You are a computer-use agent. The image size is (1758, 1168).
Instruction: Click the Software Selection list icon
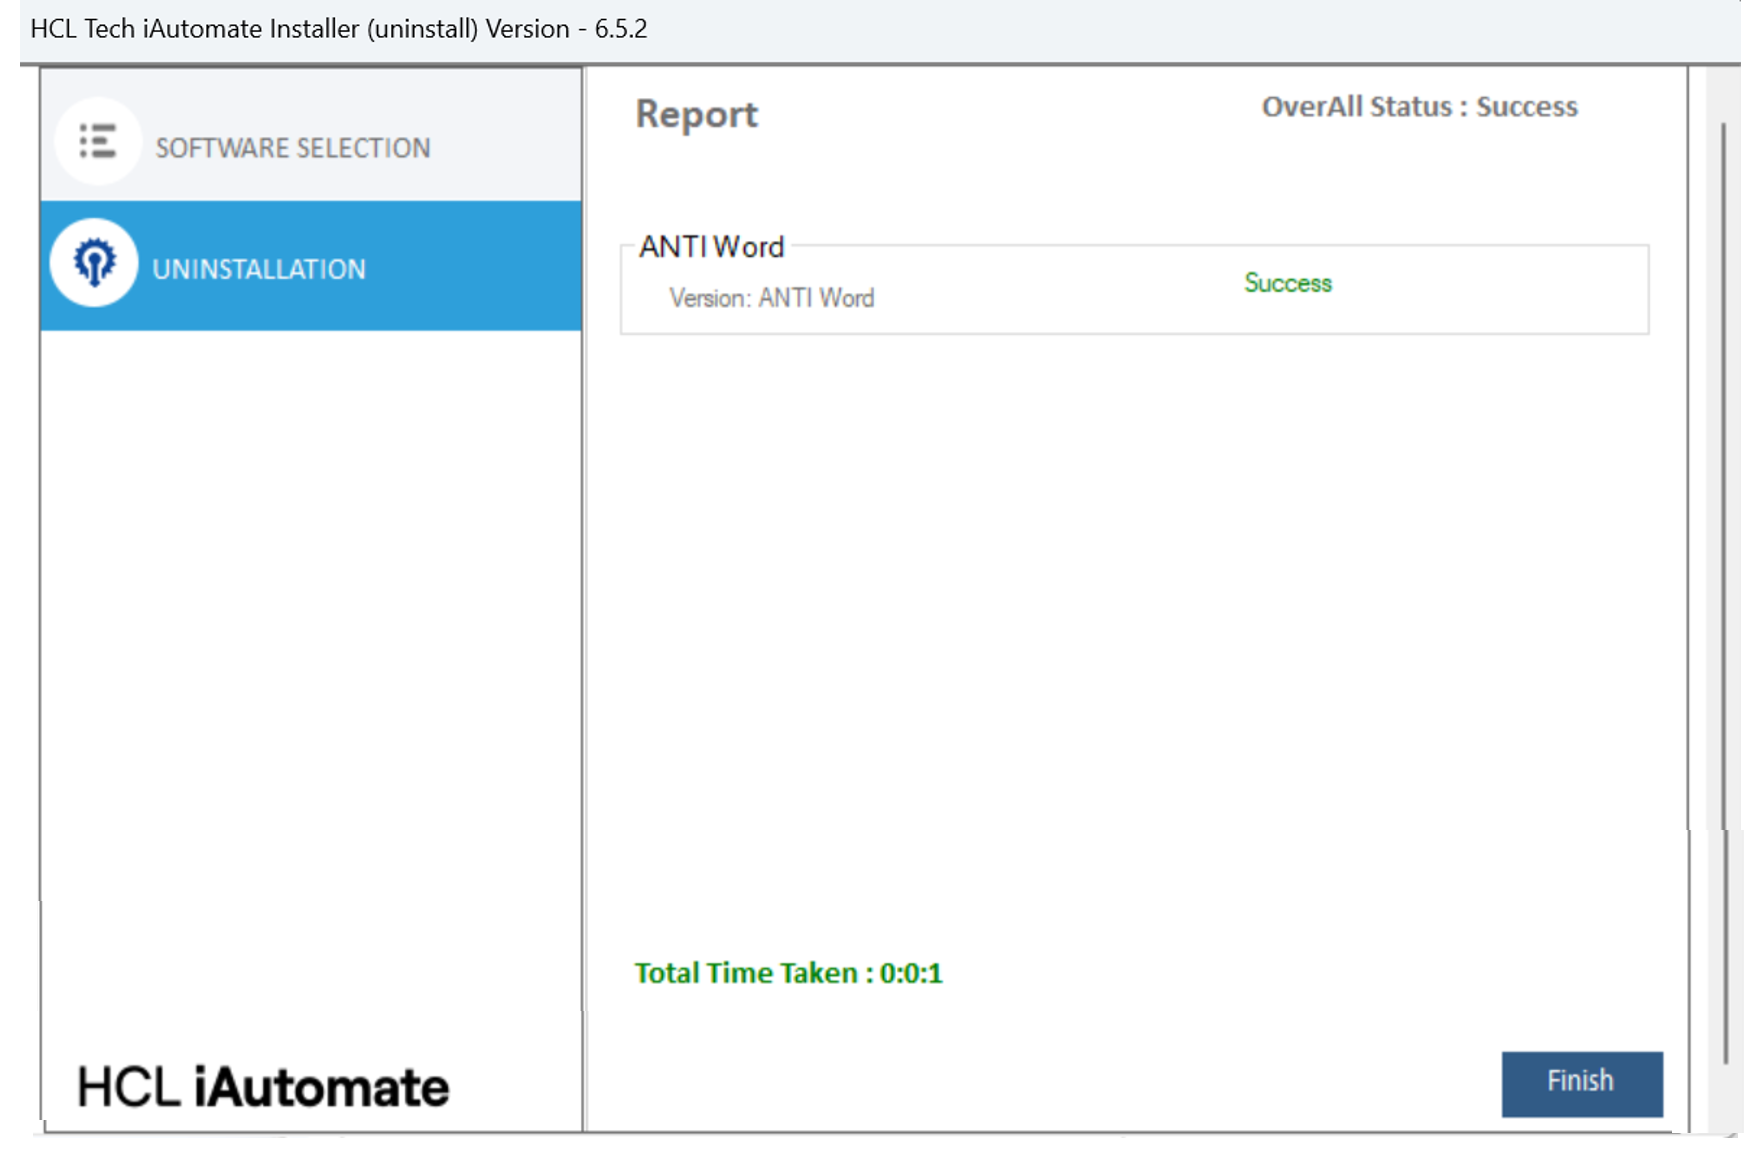[97, 141]
